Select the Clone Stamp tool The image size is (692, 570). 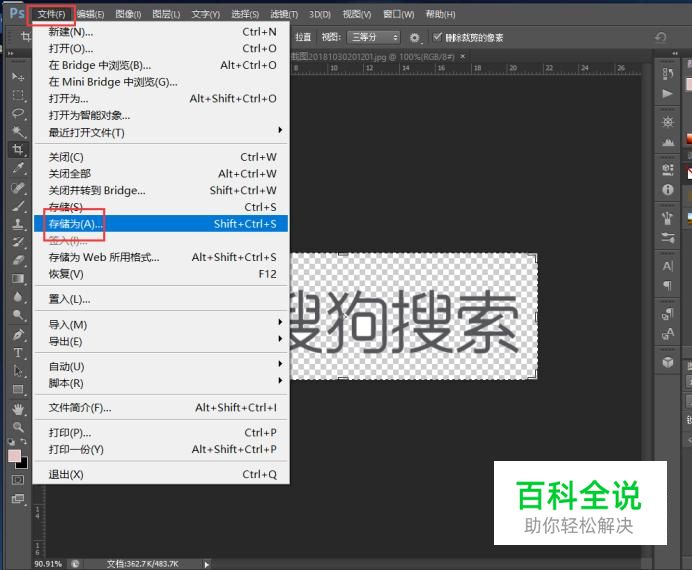point(18,224)
